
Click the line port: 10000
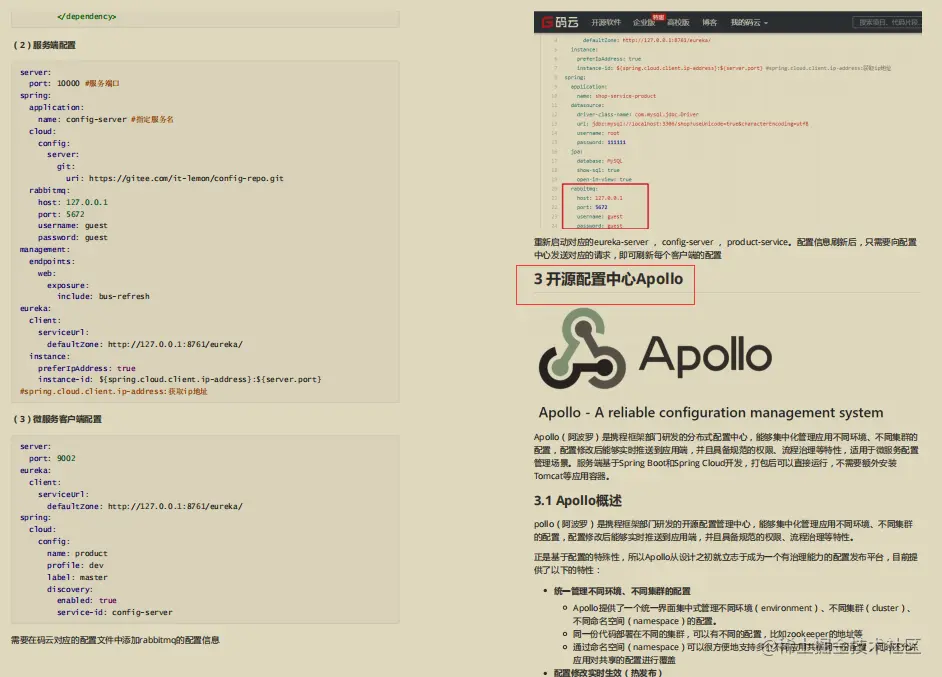click(x=74, y=83)
